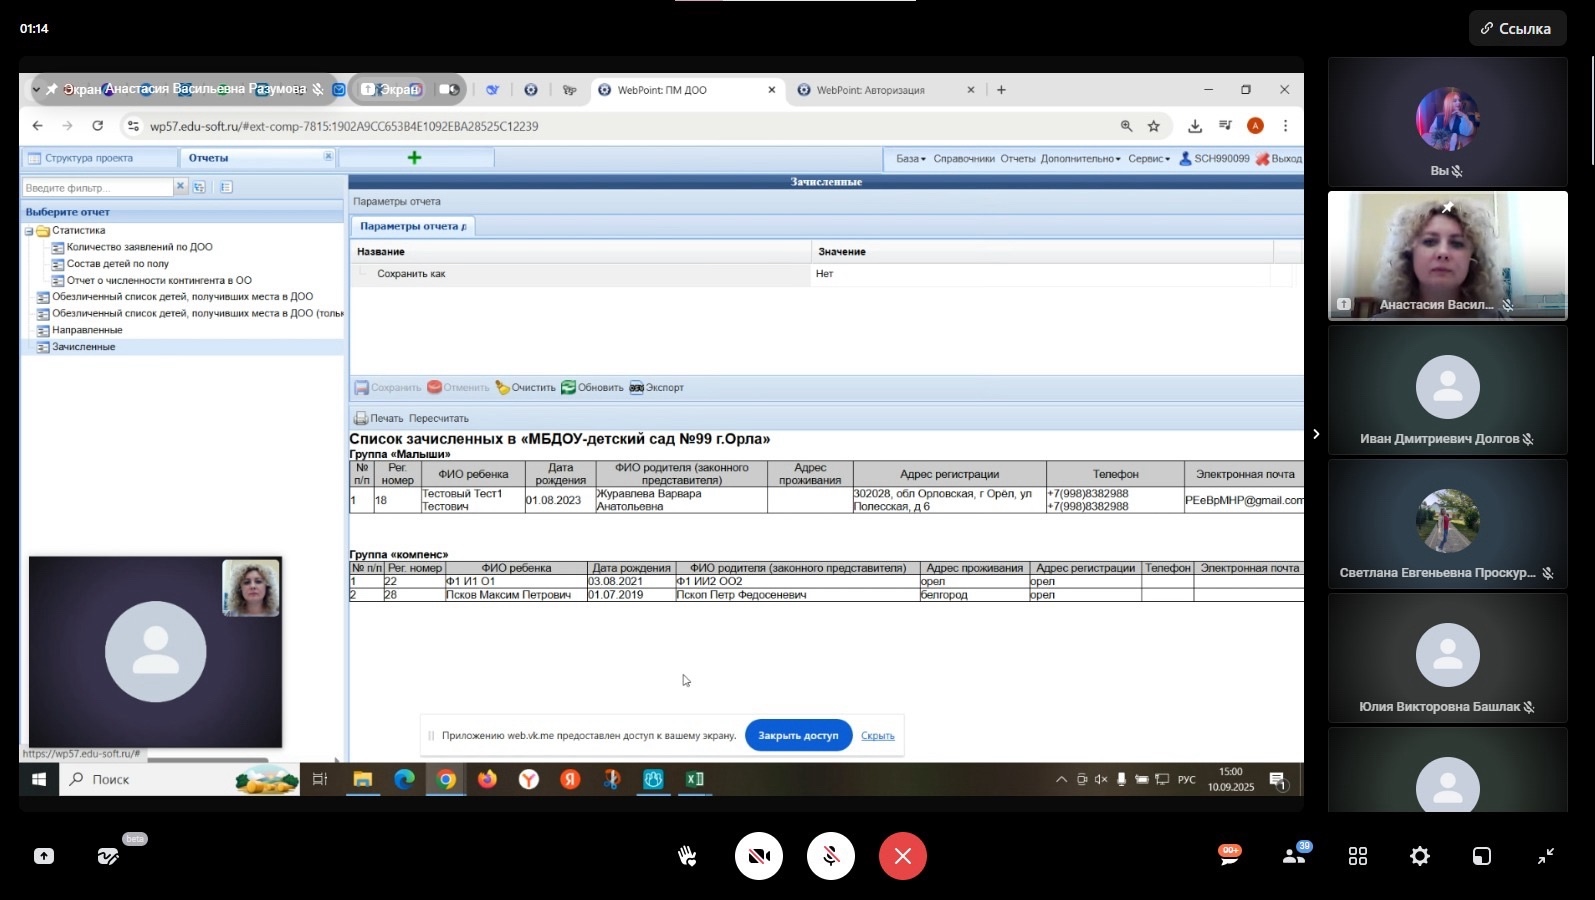
Task: Click the raise hand icon
Action: (687, 856)
